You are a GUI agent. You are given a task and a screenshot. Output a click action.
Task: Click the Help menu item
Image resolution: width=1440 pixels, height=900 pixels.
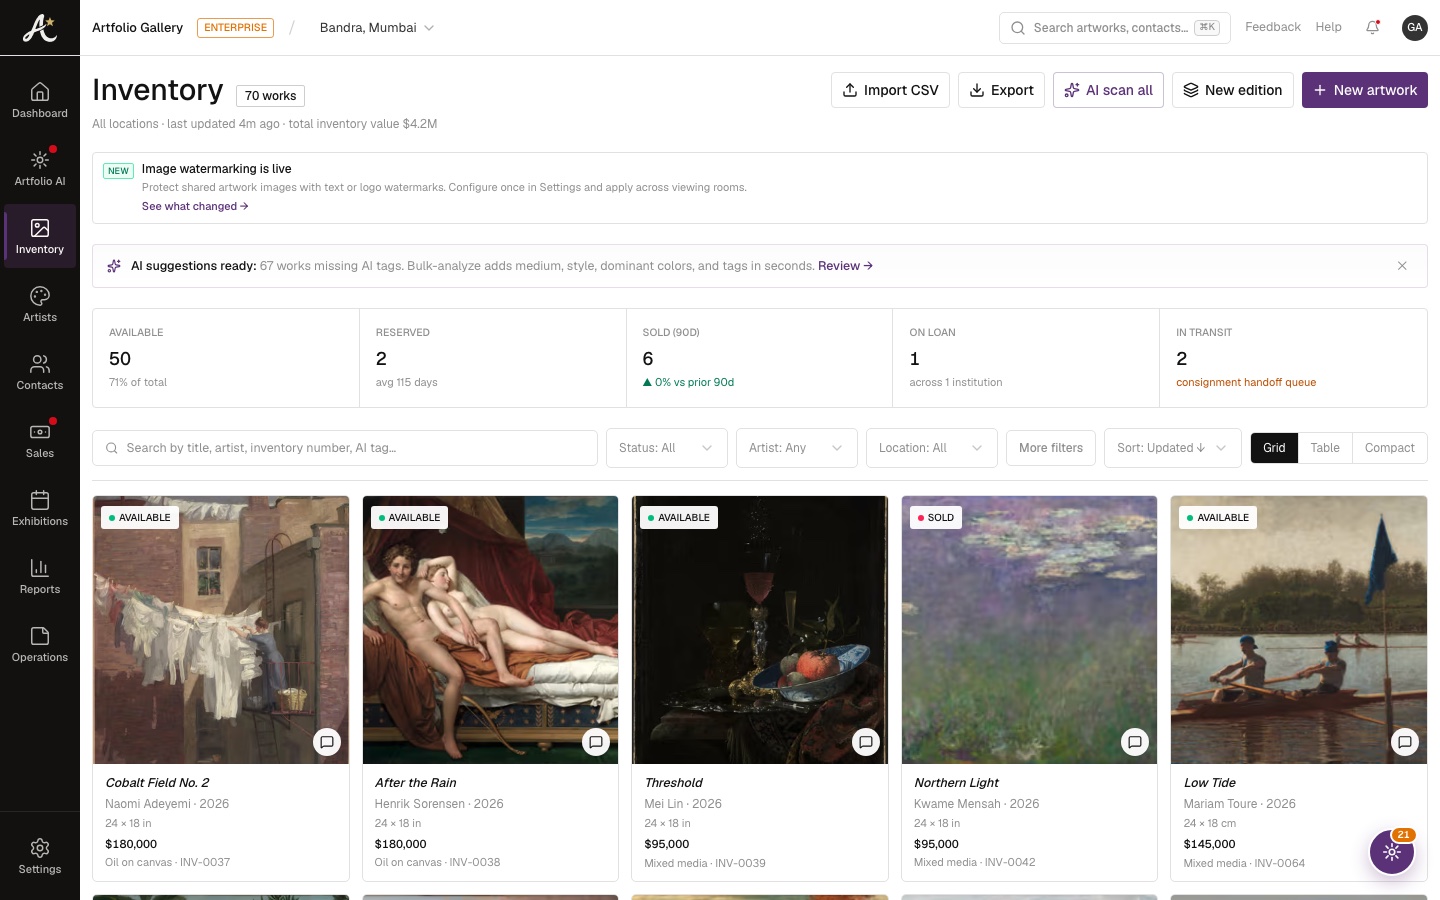point(1329,27)
